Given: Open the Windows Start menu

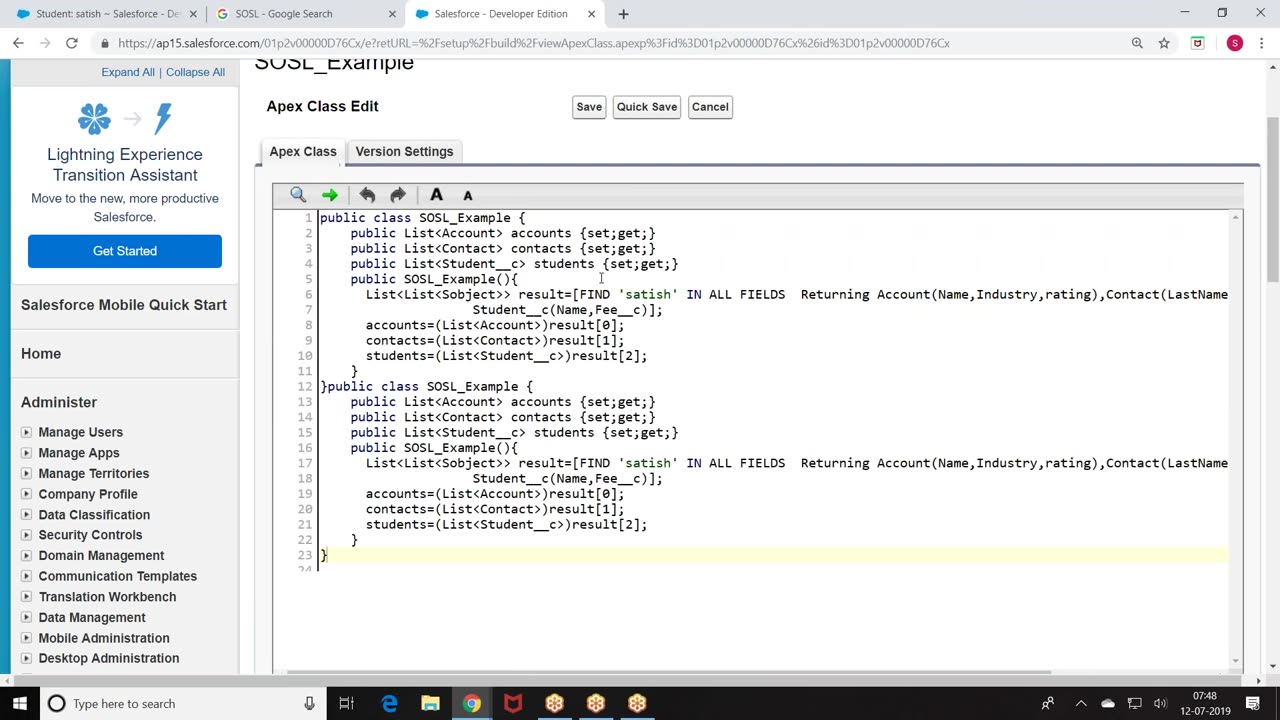Looking at the screenshot, I should click(20, 703).
